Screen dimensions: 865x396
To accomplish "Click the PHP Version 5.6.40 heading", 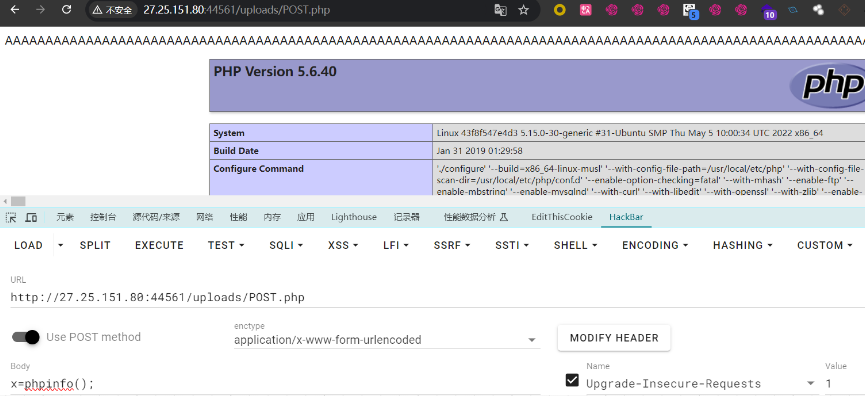I will [x=275, y=72].
